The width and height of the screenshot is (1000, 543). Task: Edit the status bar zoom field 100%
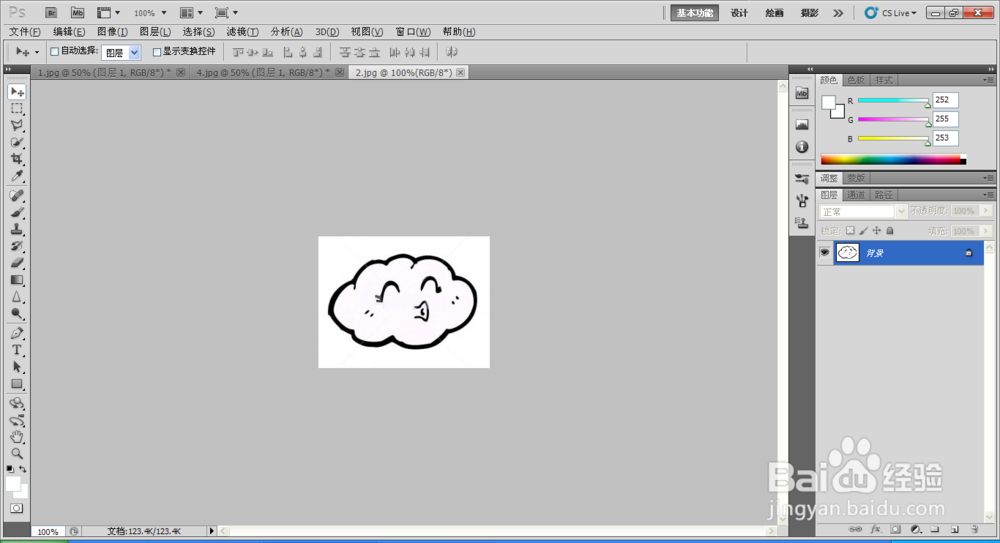point(47,531)
